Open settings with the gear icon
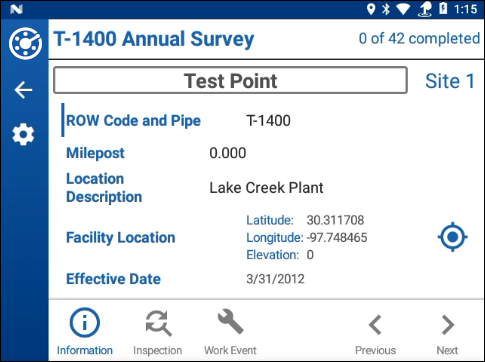Image resolution: width=485 pixels, height=362 pixels. click(23, 134)
